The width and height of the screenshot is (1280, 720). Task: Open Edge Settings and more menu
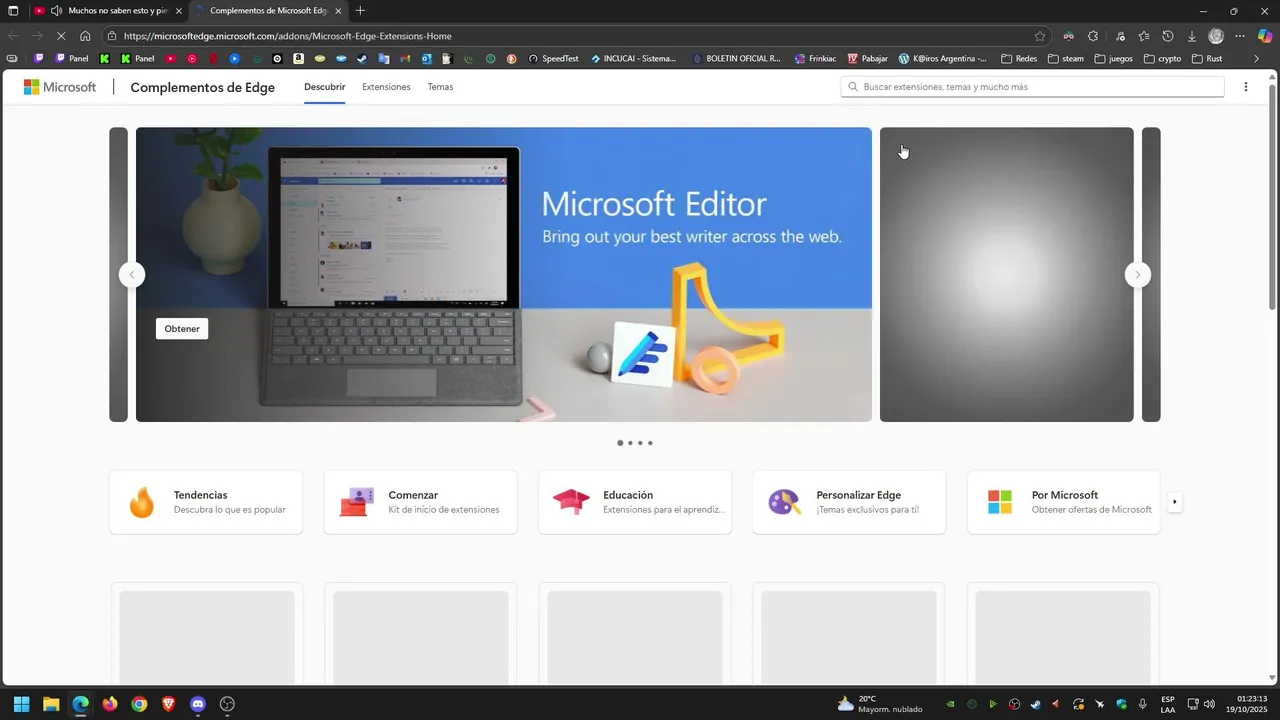[x=1240, y=36]
